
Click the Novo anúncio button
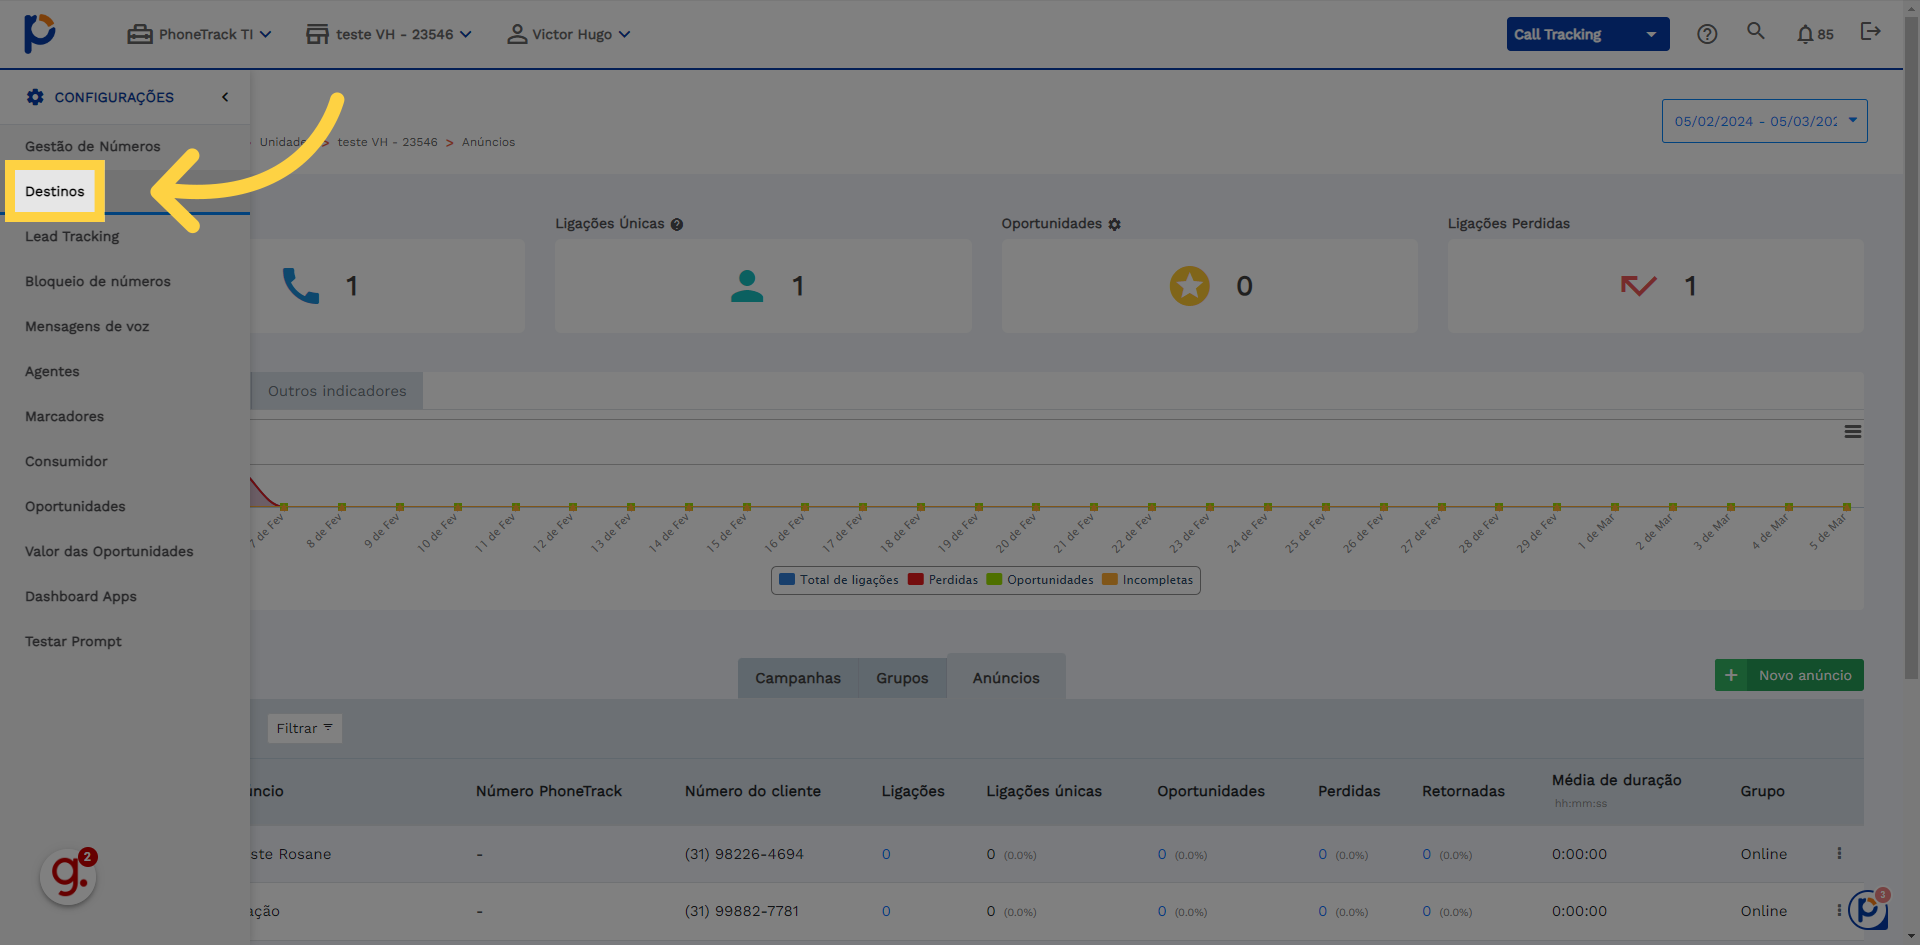[x=1789, y=675]
